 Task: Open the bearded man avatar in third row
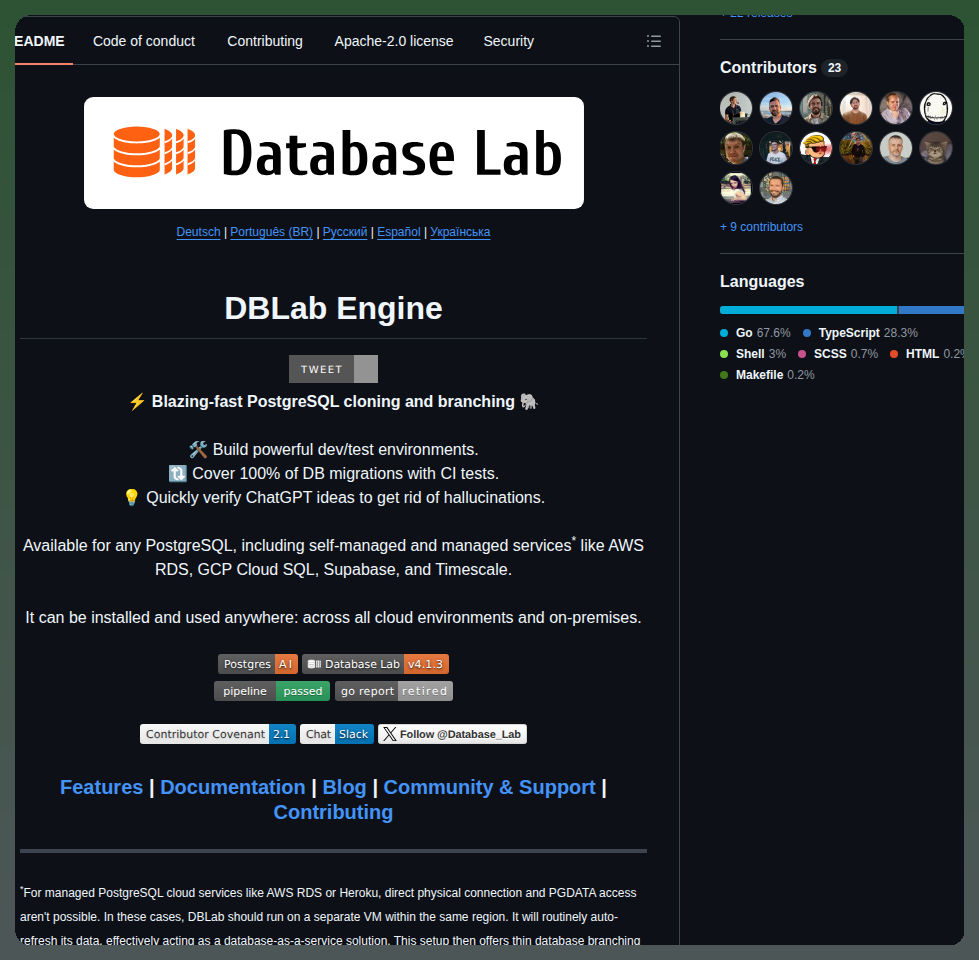pos(776,188)
